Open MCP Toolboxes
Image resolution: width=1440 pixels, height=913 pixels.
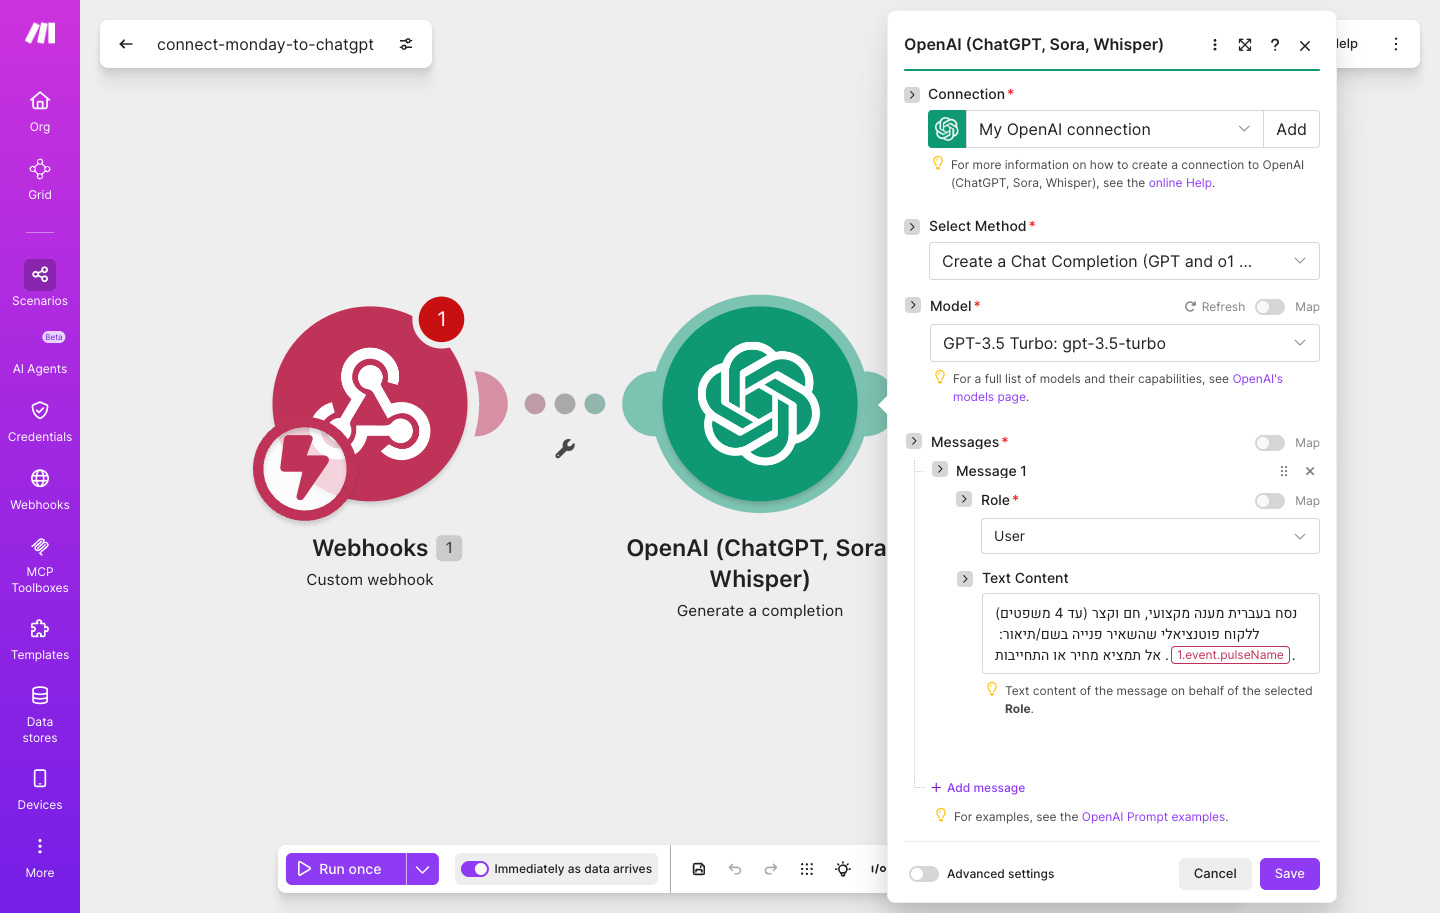[x=40, y=564]
